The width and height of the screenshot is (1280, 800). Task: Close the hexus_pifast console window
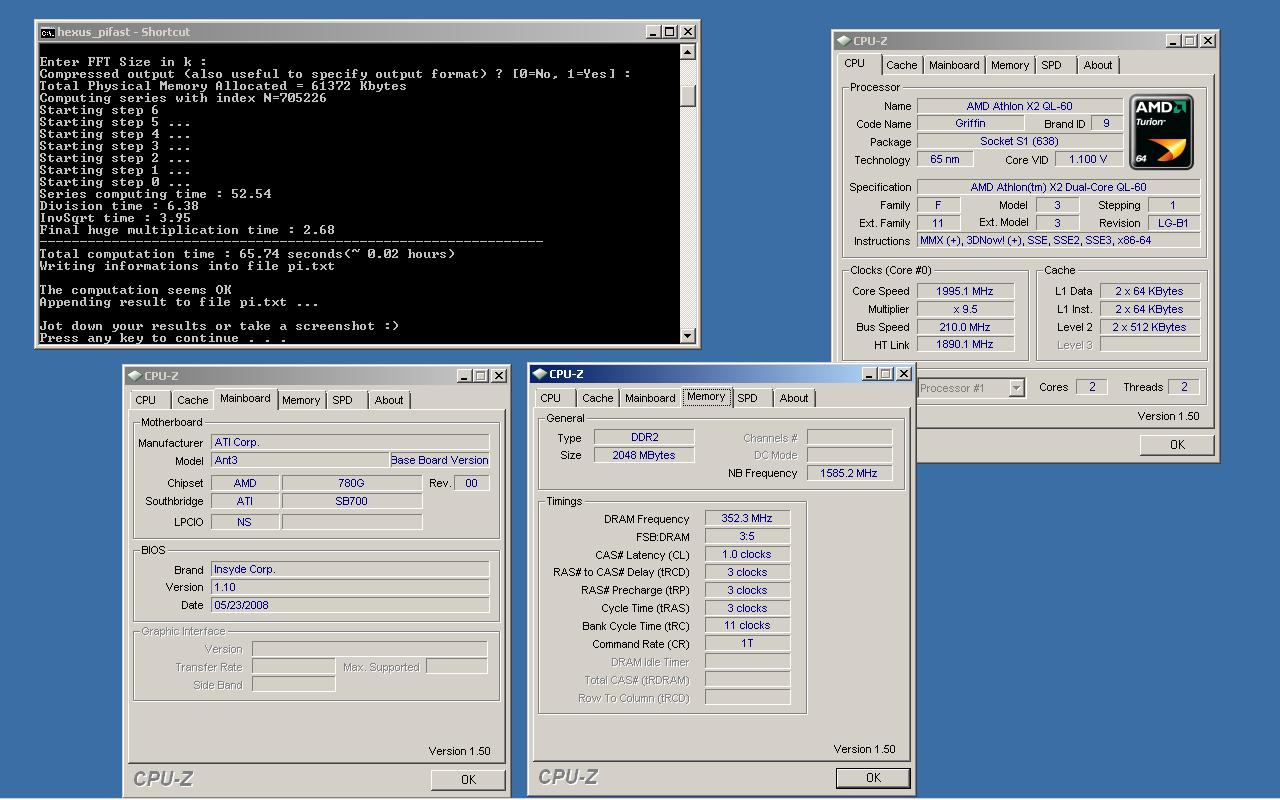(687, 32)
